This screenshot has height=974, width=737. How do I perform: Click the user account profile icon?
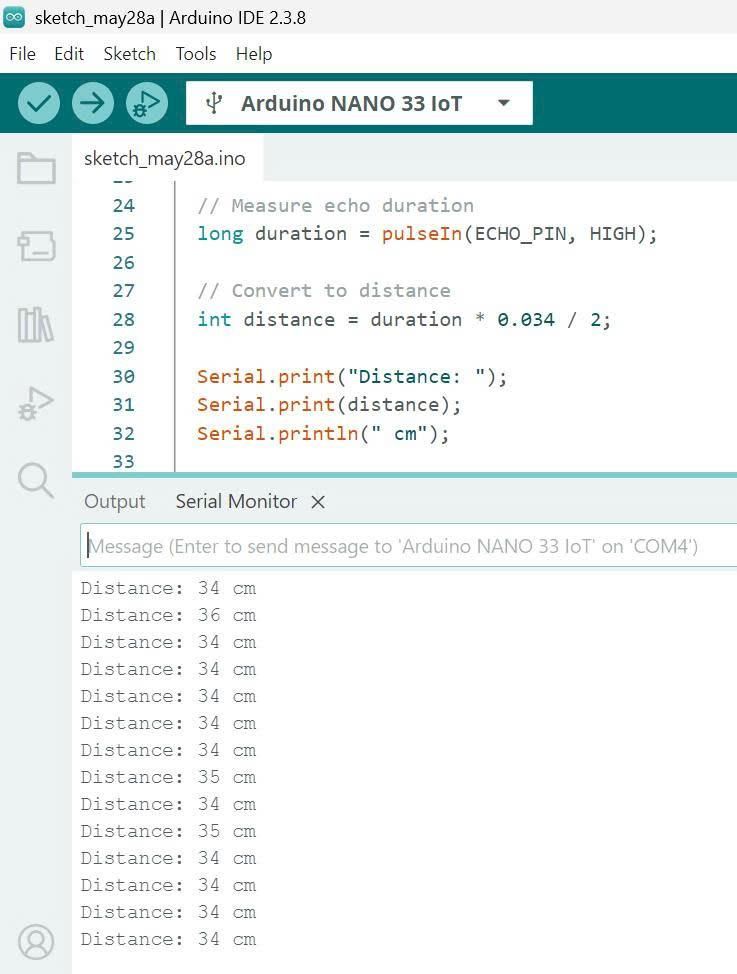[x=36, y=942]
